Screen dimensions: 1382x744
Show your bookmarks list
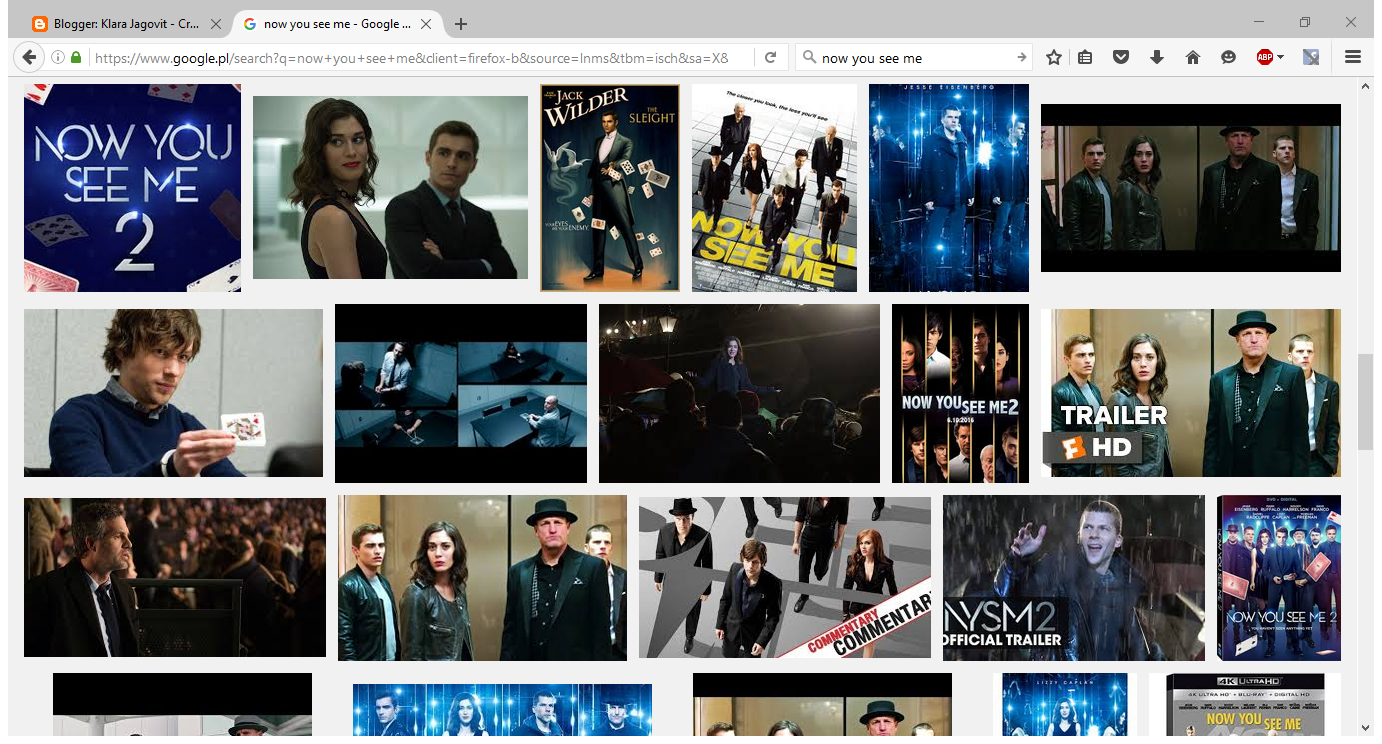pos(1085,58)
